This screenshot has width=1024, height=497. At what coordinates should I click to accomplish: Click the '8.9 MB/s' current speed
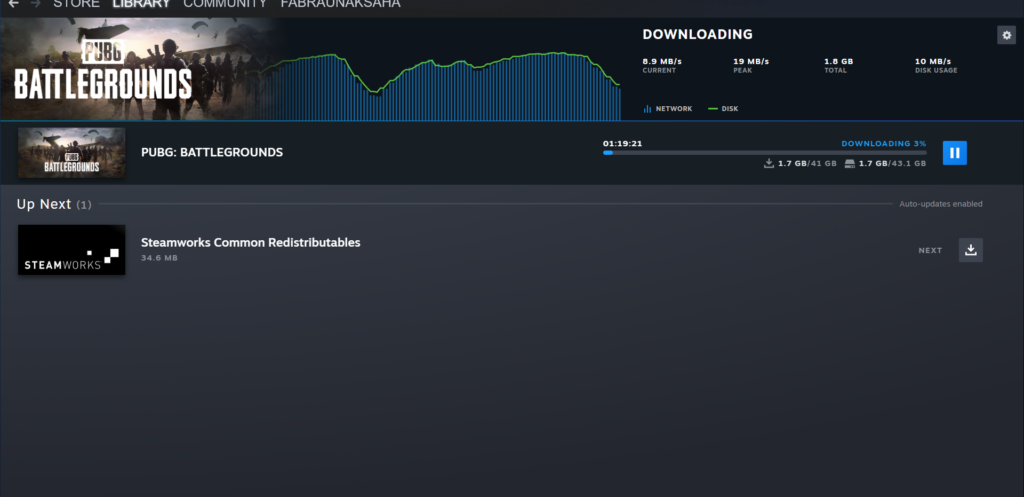[662, 61]
